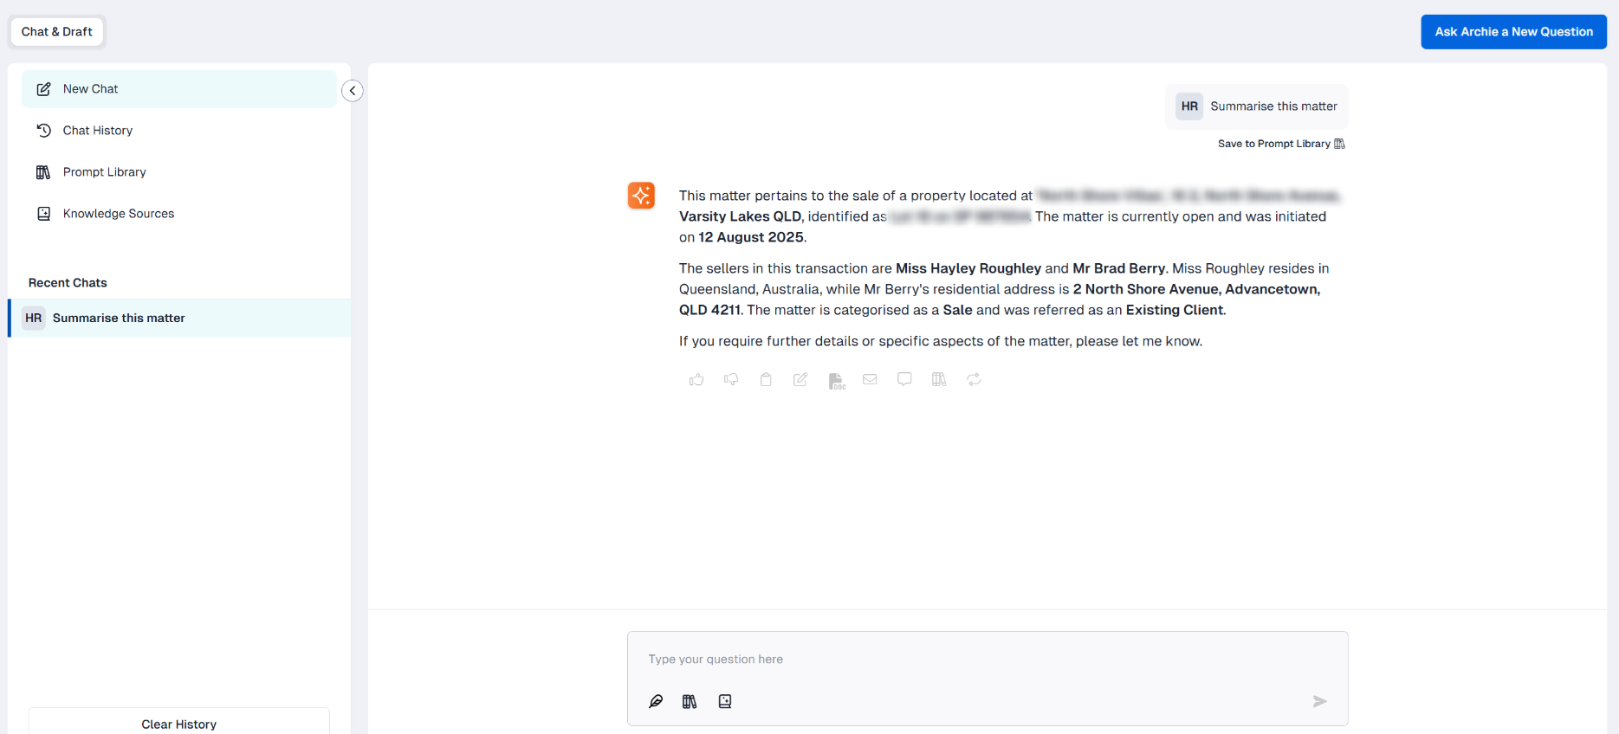The image size is (1619, 734).
Task: Click the date text 12 August 2025
Action: [x=751, y=237]
